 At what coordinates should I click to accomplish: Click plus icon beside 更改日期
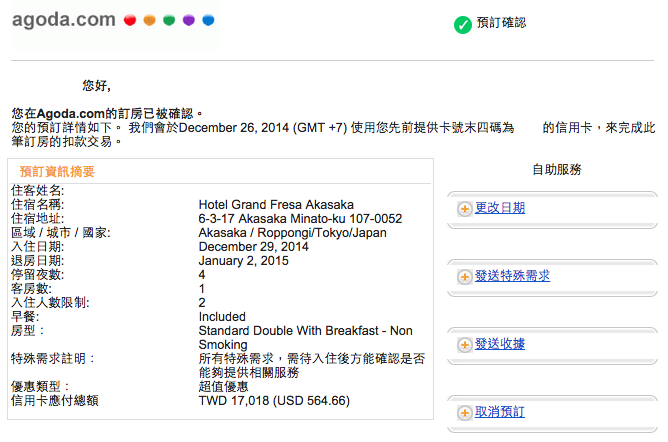click(x=465, y=209)
